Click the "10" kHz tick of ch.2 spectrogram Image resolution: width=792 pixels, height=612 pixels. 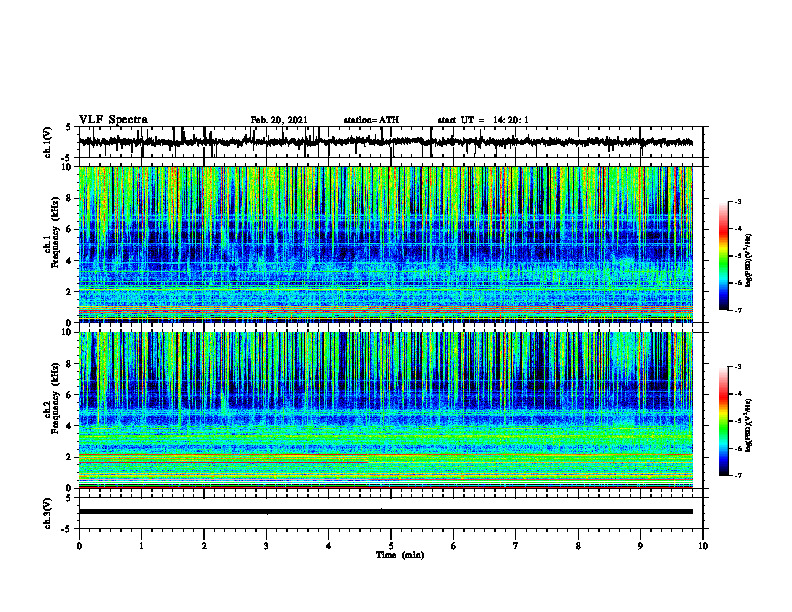(x=69, y=333)
